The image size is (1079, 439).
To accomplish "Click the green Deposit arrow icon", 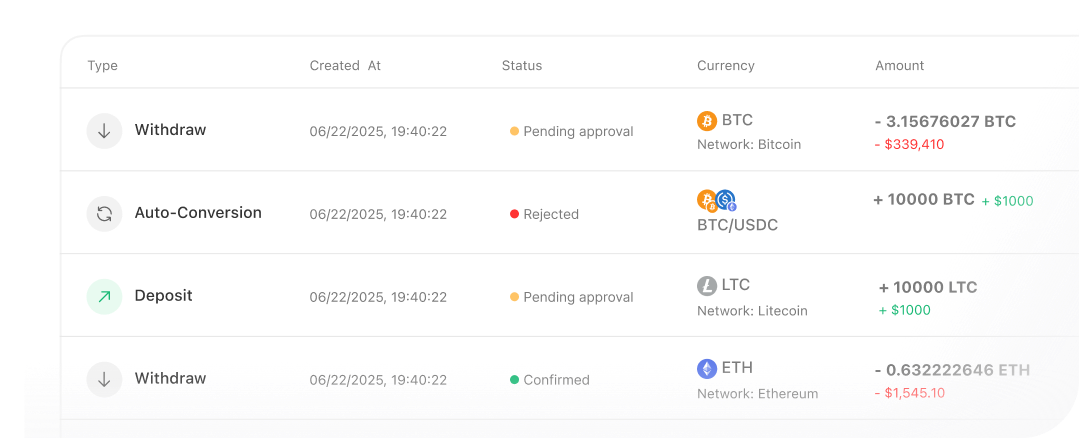I will pyautogui.click(x=104, y=297).
